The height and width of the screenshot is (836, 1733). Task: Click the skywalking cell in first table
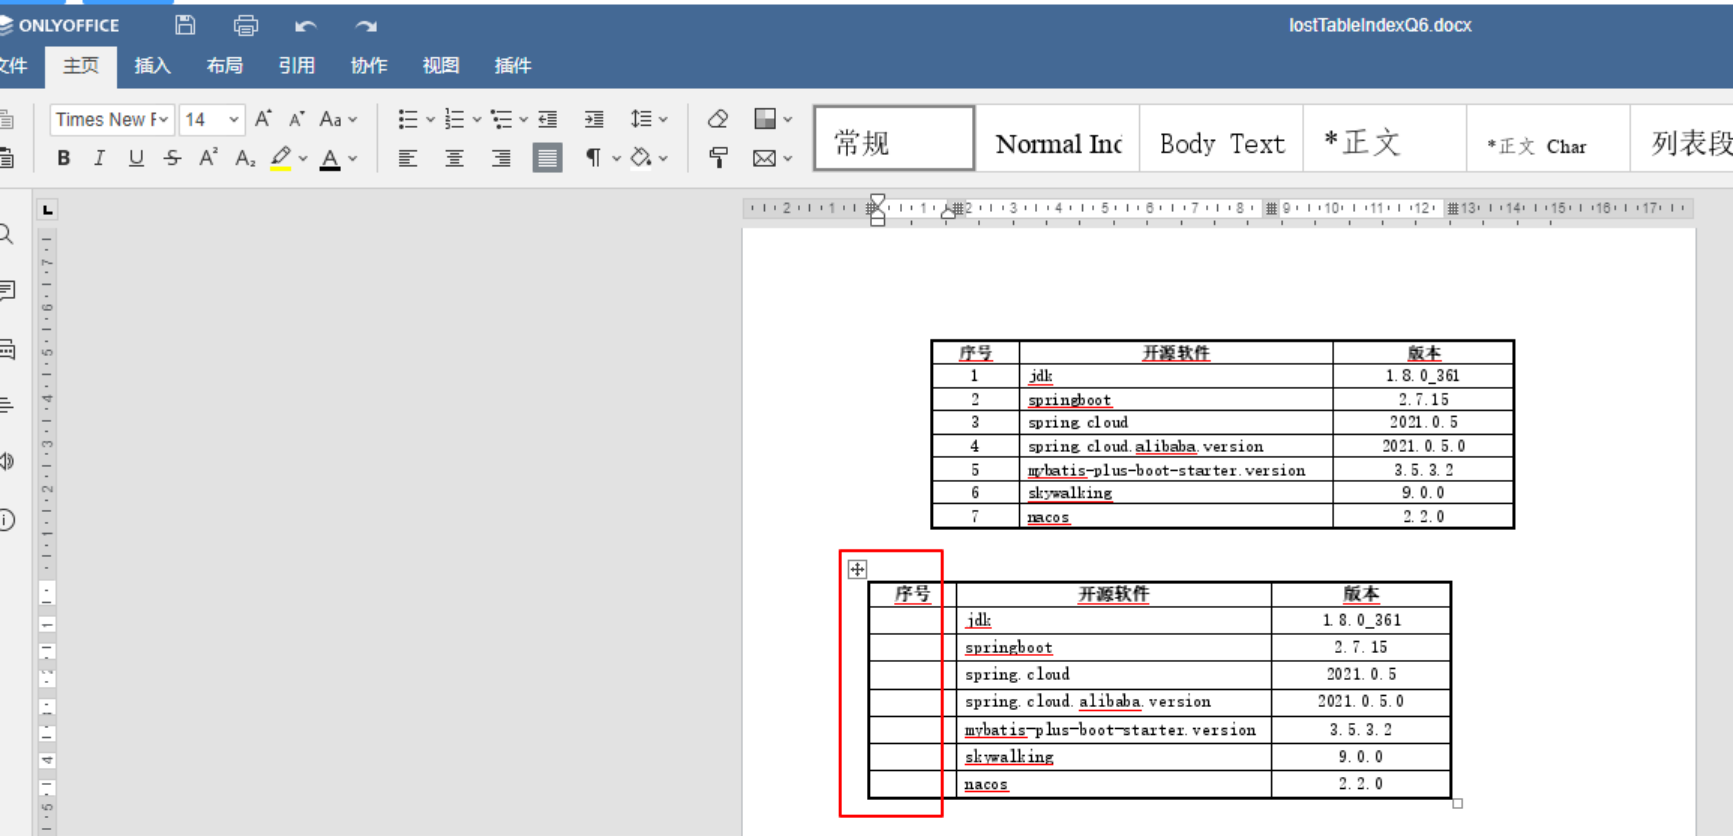coord(1176,493)
